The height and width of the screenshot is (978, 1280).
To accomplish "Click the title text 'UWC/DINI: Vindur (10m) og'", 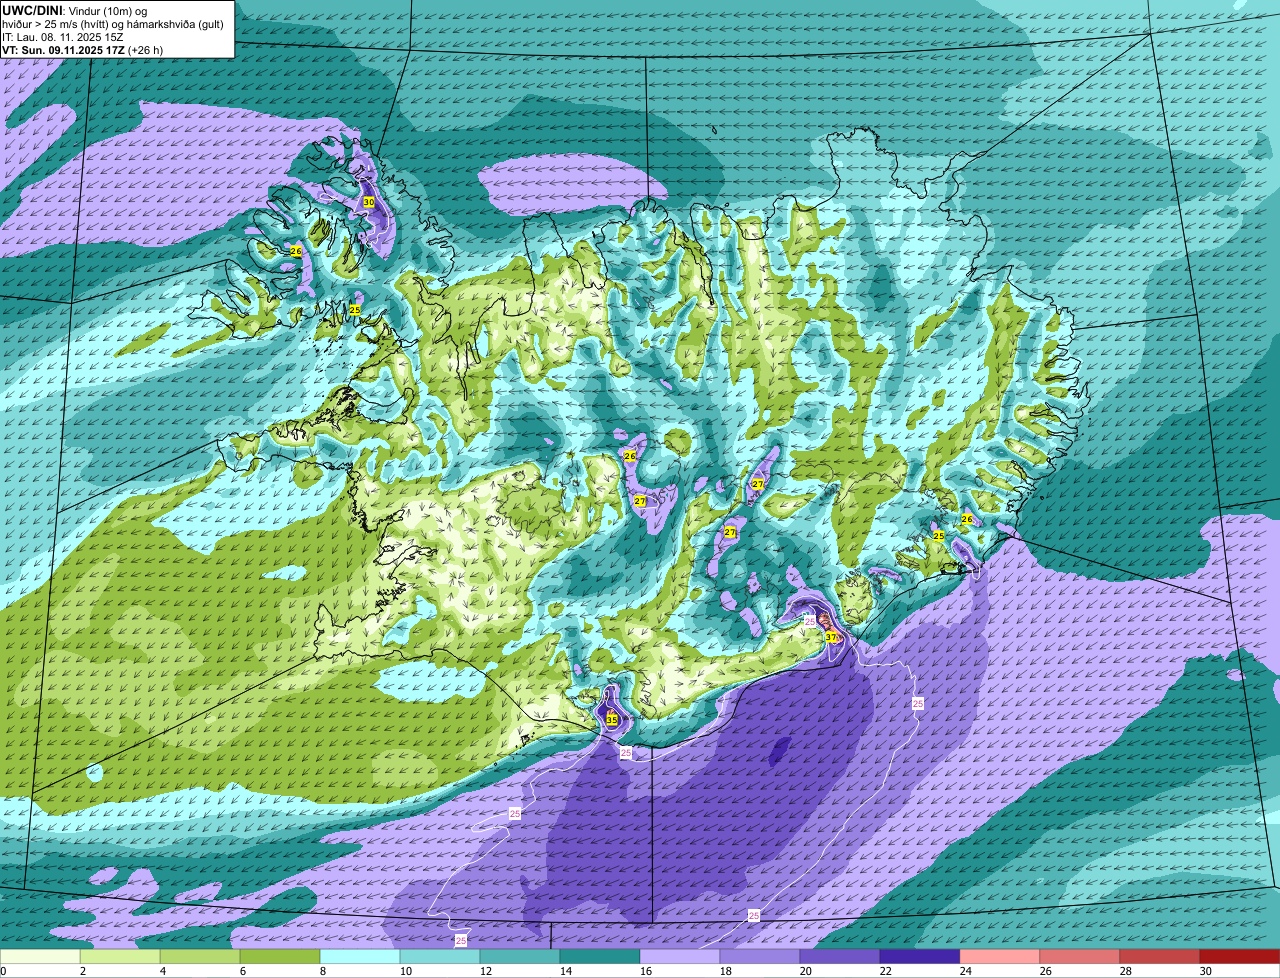I will click(75, 10).
